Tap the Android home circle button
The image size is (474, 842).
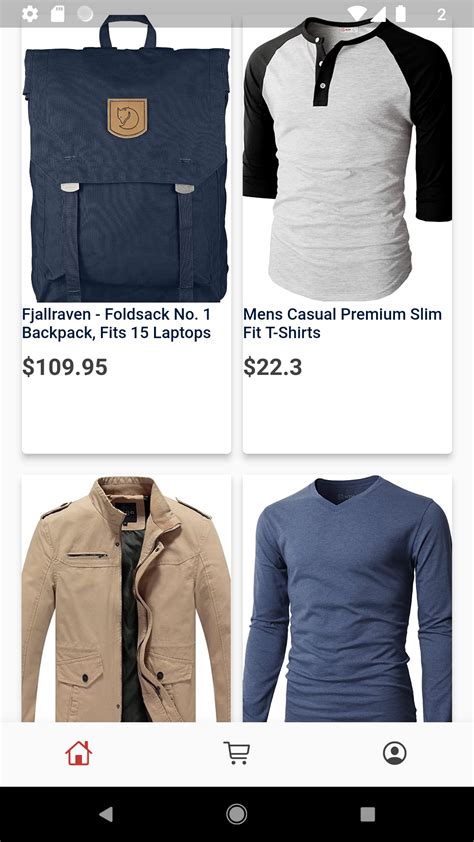coord(237,815)
